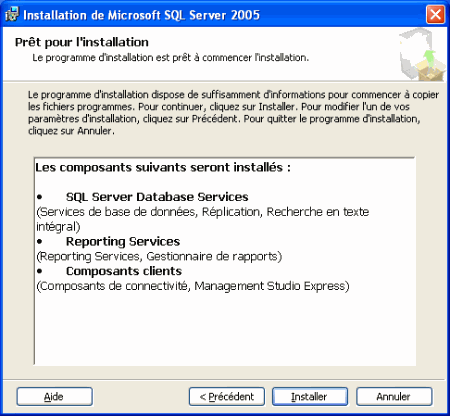The height and width of the screenshot is (416, 450).
Task: Open help with the Aide button
Action: pos(54,396)
